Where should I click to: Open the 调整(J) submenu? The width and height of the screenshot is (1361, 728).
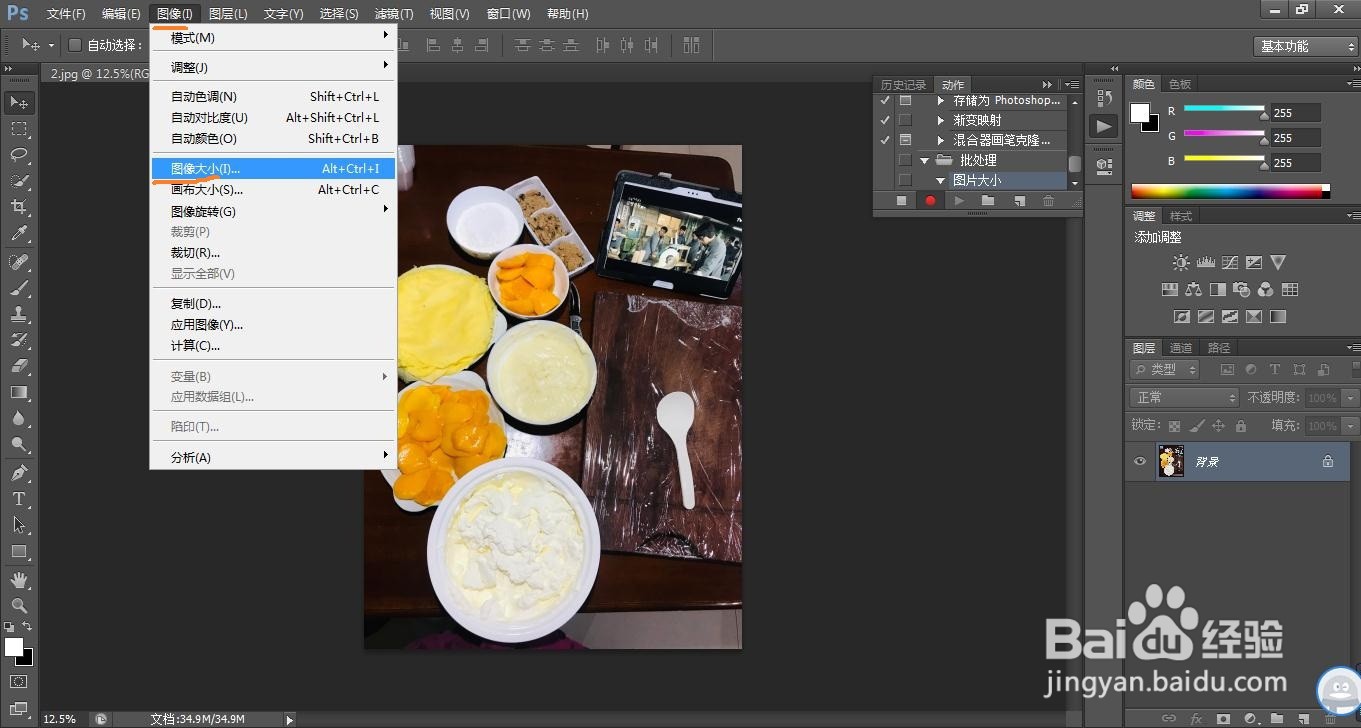pyautogui.click(x=273, y=67)
